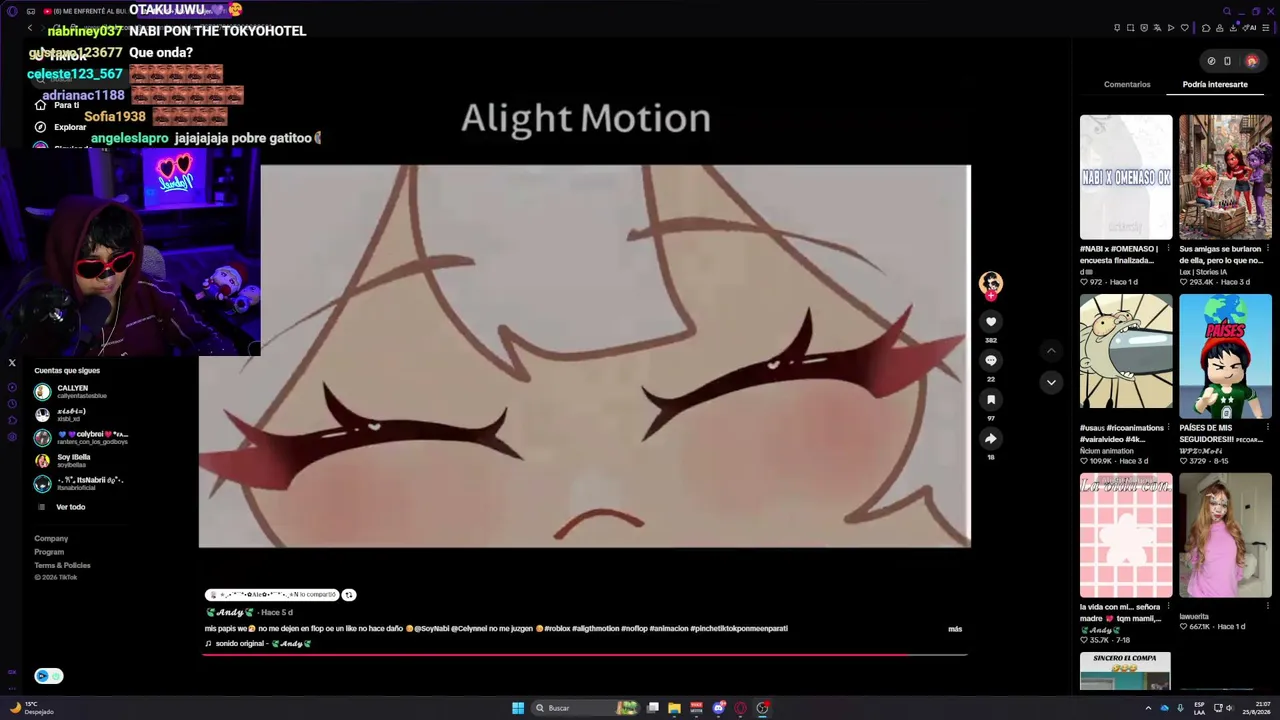Click the repost icon beside the shared pill

(349, 595)
